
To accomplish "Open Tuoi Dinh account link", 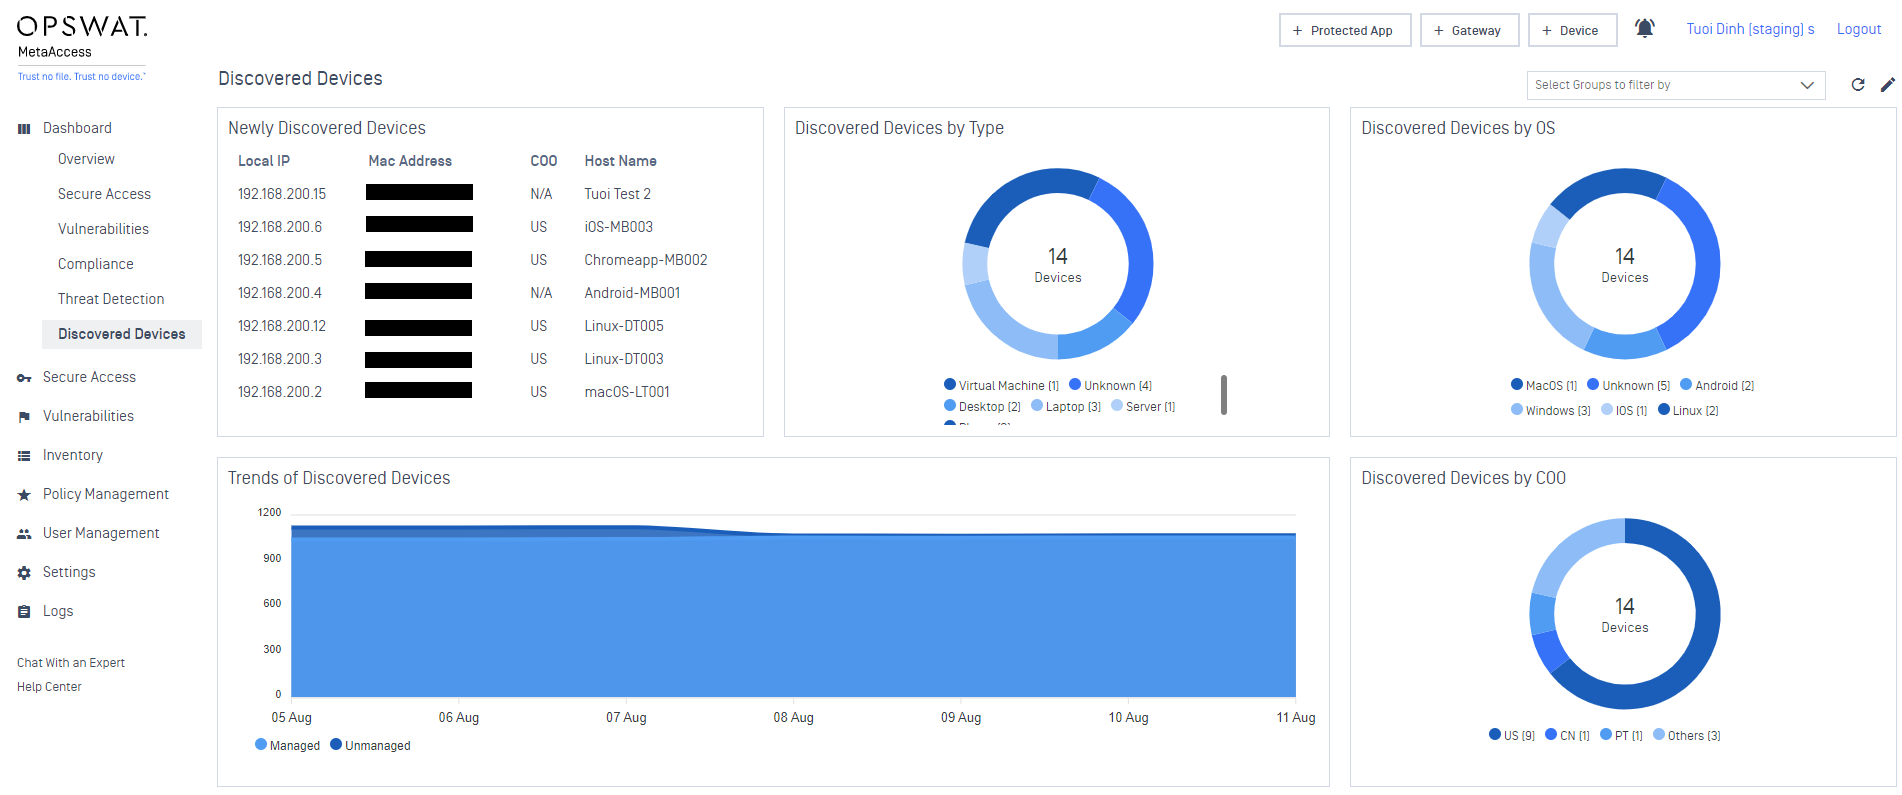I will [x=1750, y=29].
